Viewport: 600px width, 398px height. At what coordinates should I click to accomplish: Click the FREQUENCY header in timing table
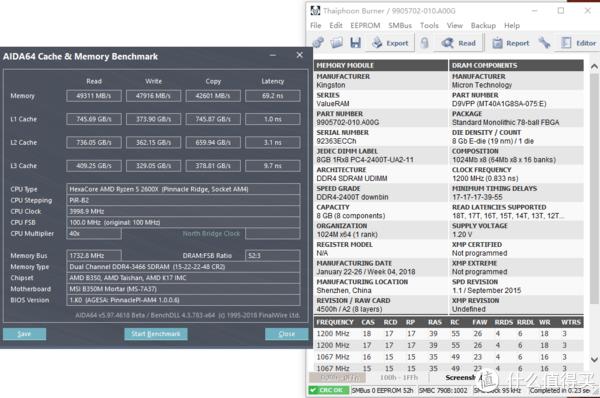point(335,322)
